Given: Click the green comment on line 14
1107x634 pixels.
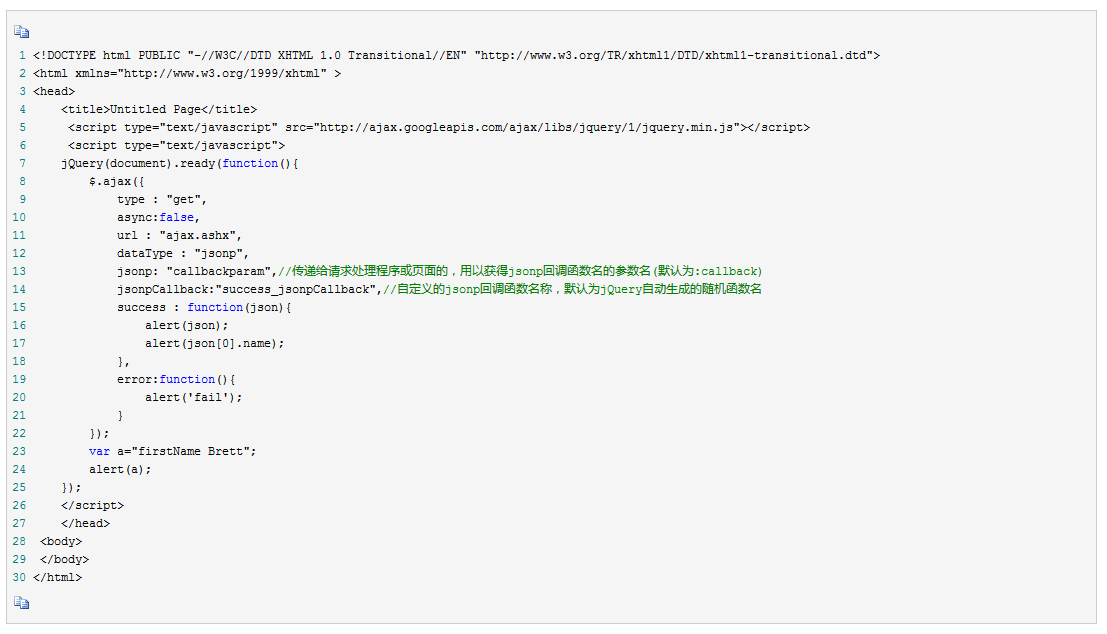Looking at the screenshot, I should coord(573,289).
